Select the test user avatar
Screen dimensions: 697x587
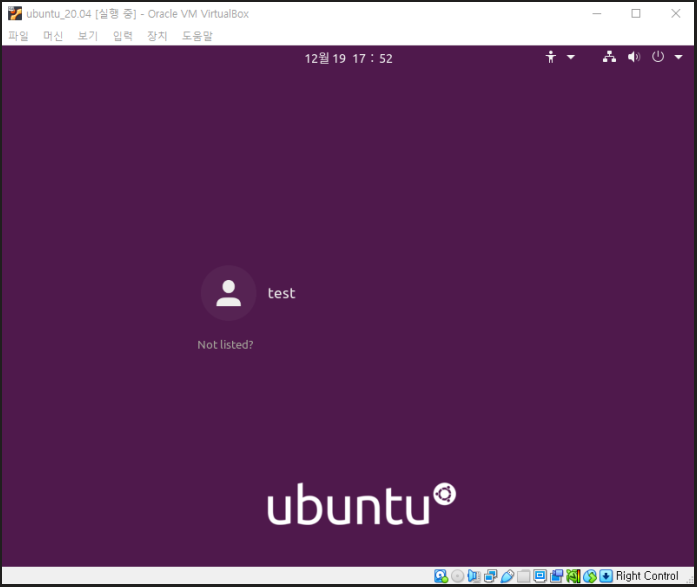click(x=228, y=293)
